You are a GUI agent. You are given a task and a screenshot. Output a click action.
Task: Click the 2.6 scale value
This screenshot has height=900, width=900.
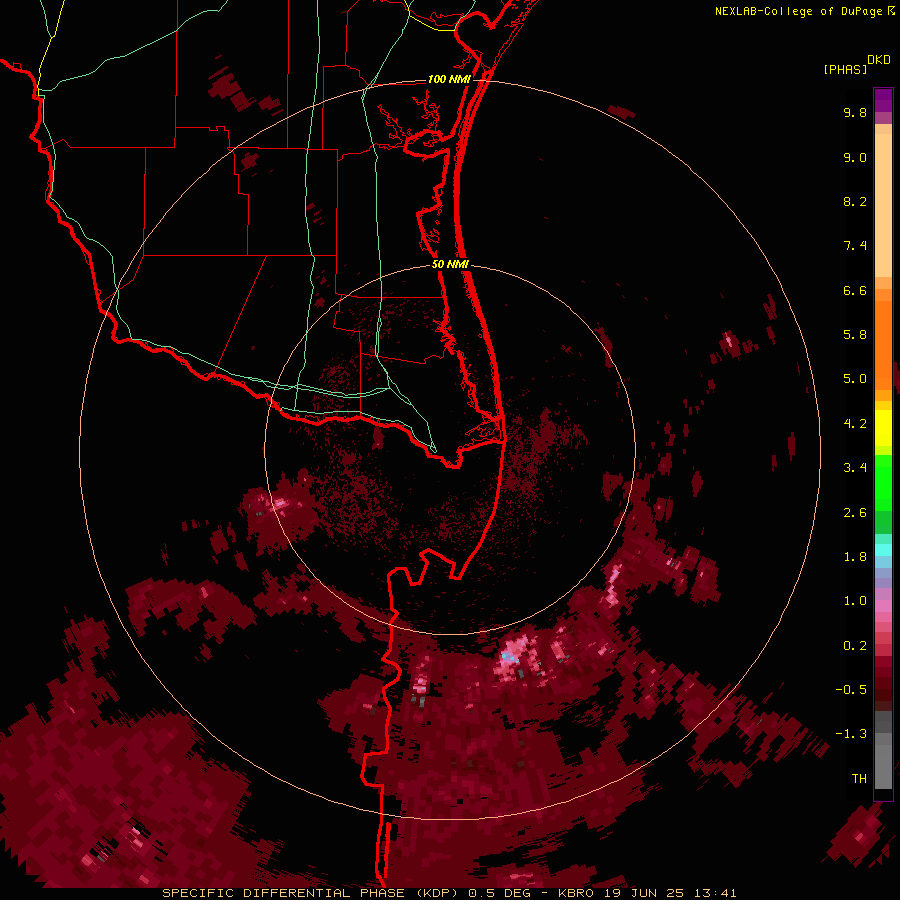855,513
